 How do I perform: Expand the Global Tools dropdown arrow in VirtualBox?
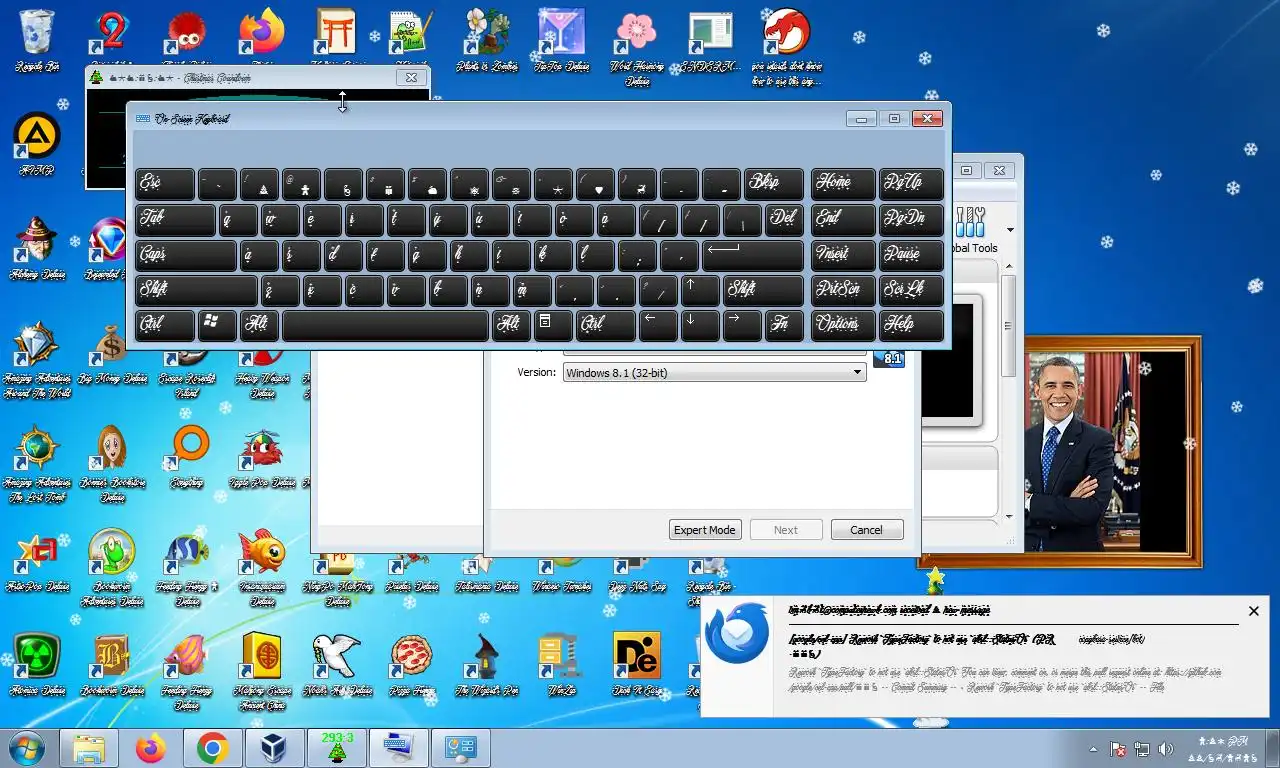pyautogui.click(x=1010, y=230)
